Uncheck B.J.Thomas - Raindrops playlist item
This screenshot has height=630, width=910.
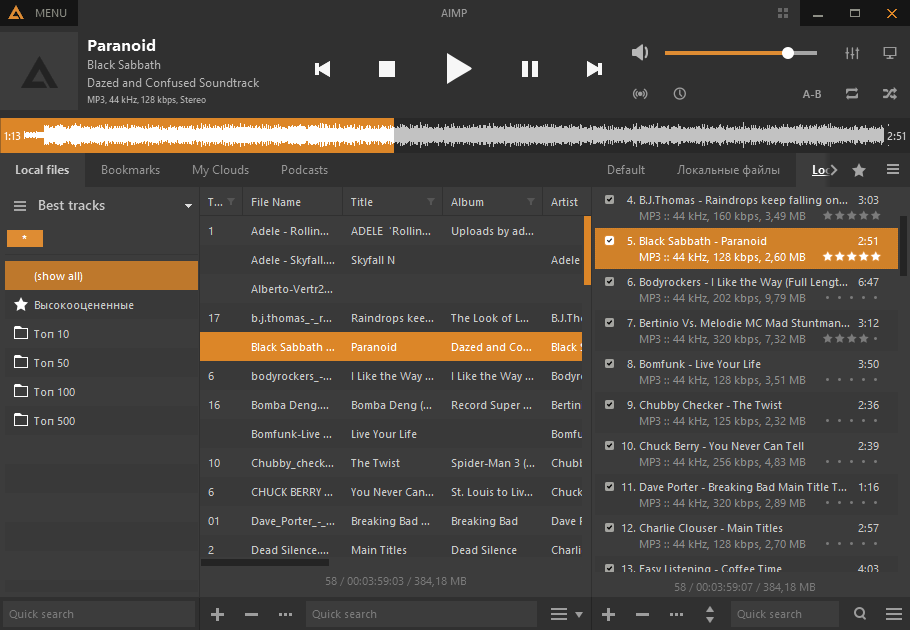609,200
